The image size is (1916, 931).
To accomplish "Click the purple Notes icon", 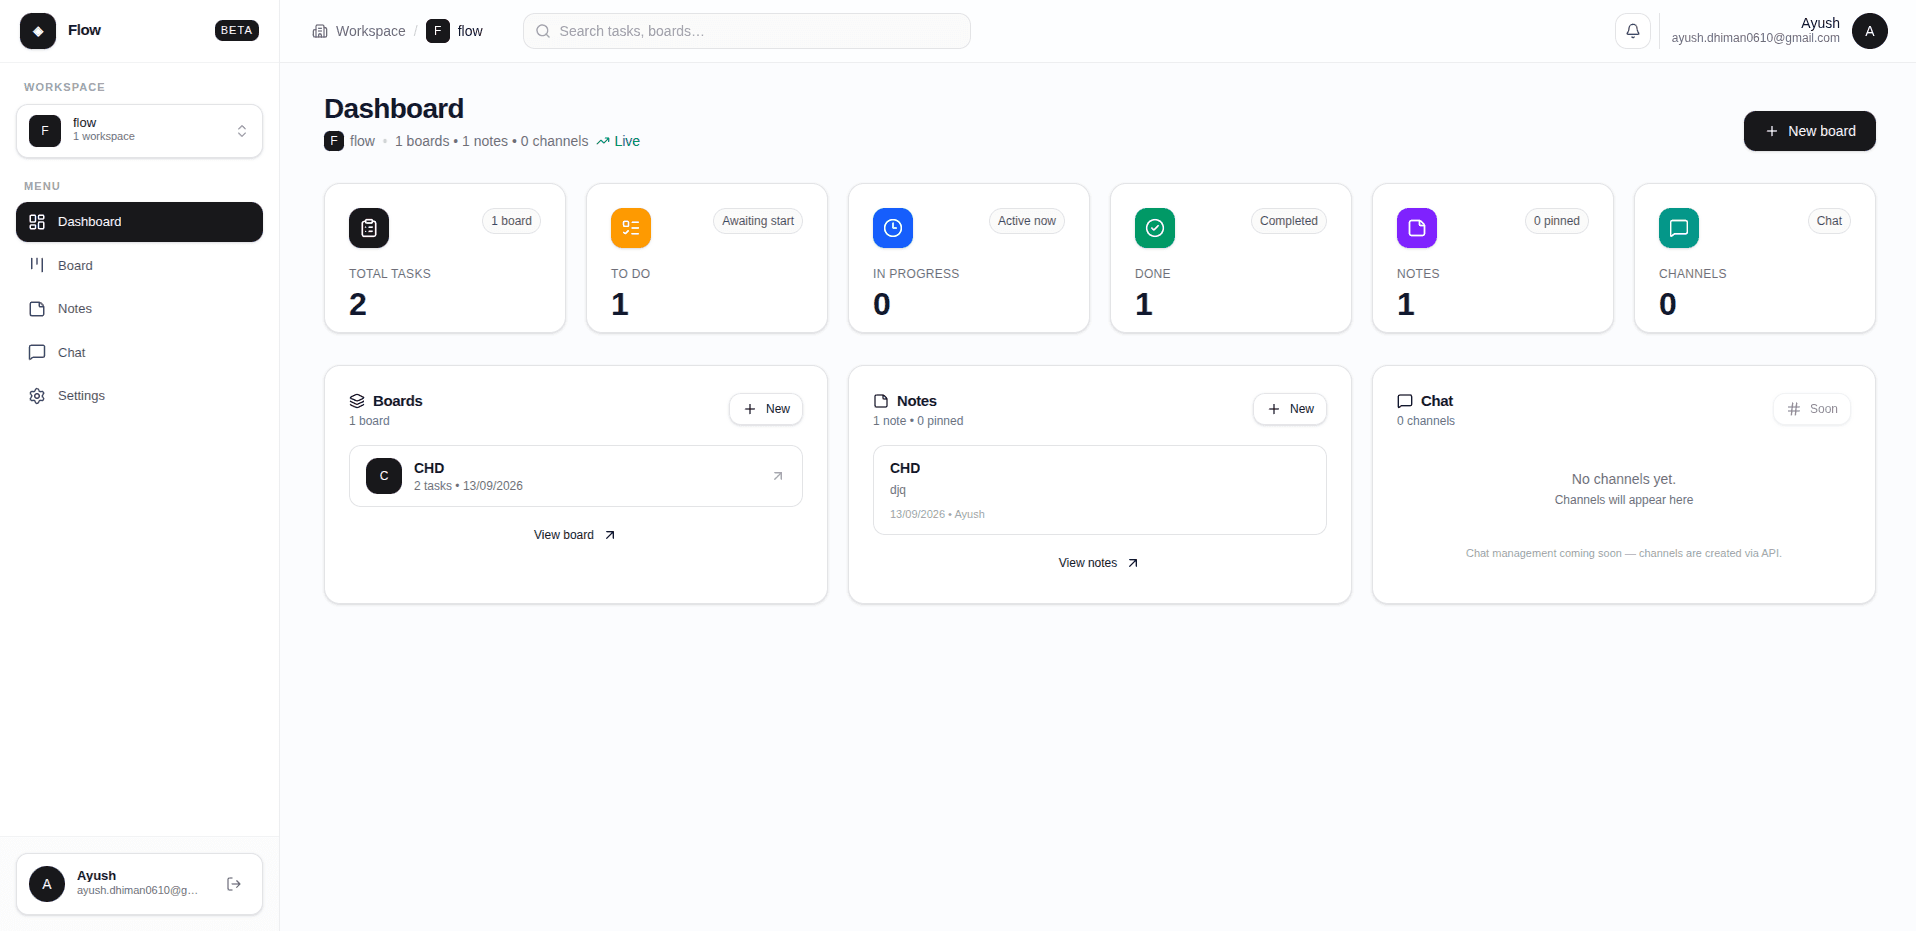I will click(x=1417, y=228).
